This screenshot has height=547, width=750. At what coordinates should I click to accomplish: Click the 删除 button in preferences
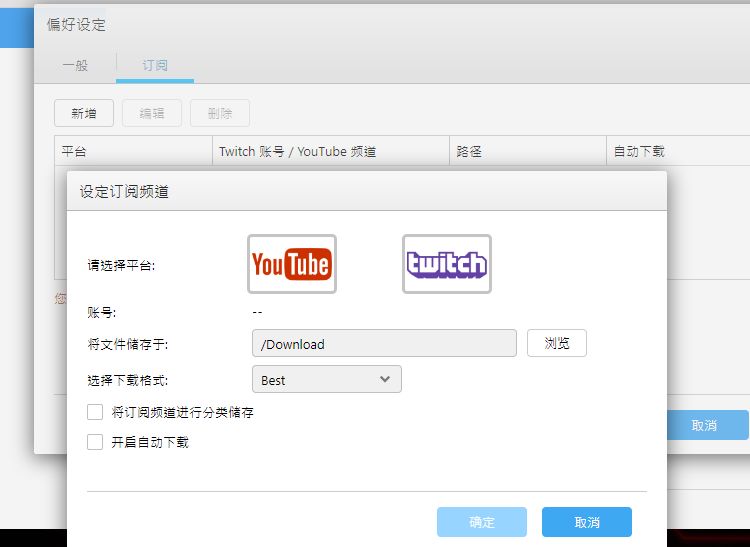click(220, 113)
